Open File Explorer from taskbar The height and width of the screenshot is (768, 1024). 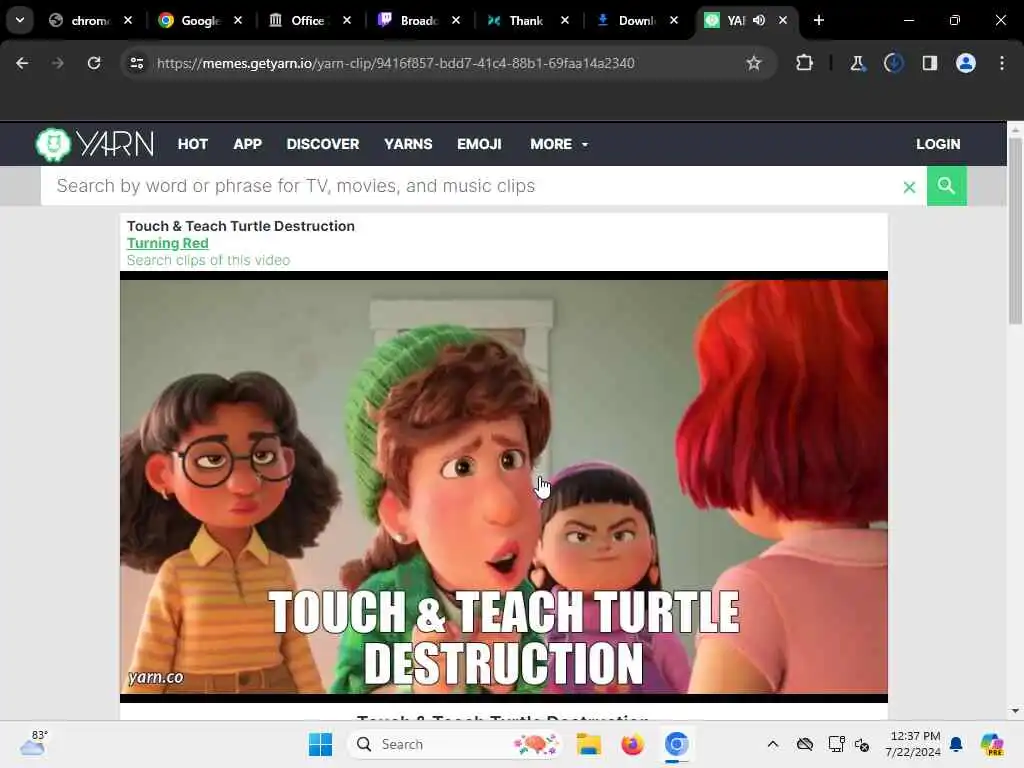588,744
